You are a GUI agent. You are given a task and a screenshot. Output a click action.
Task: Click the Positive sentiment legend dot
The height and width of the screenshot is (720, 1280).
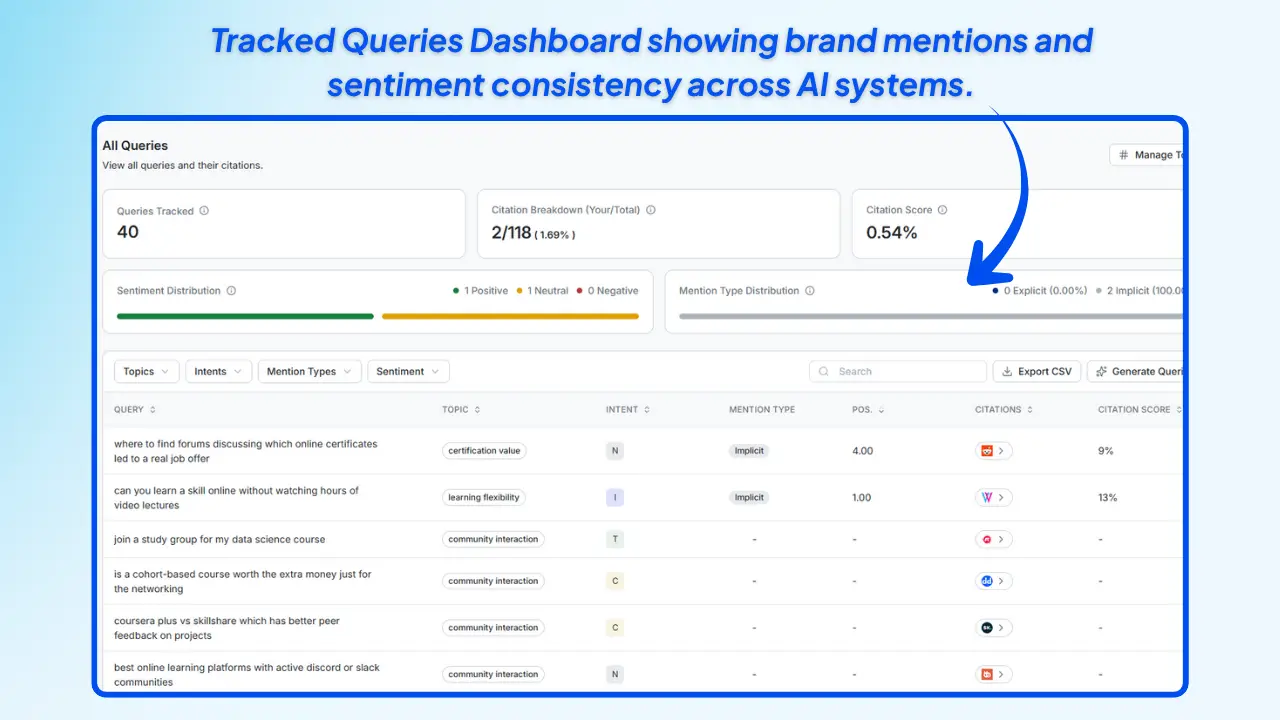click(x=456, y=290)
